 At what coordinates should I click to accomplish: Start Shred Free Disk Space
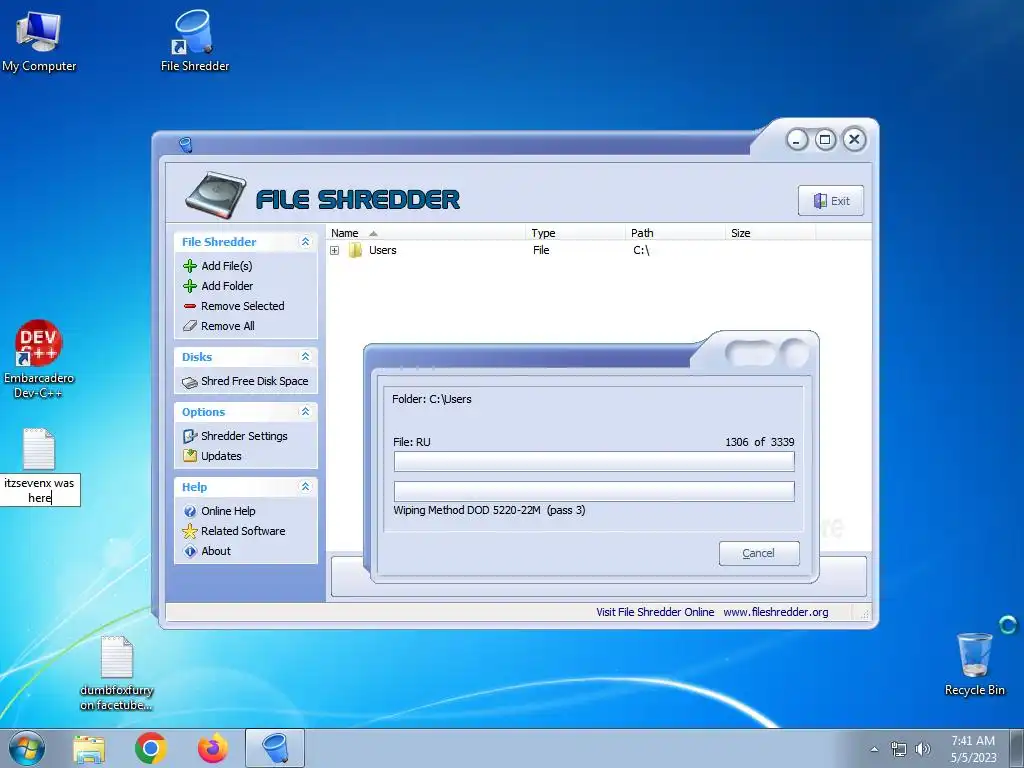[254, 381]
